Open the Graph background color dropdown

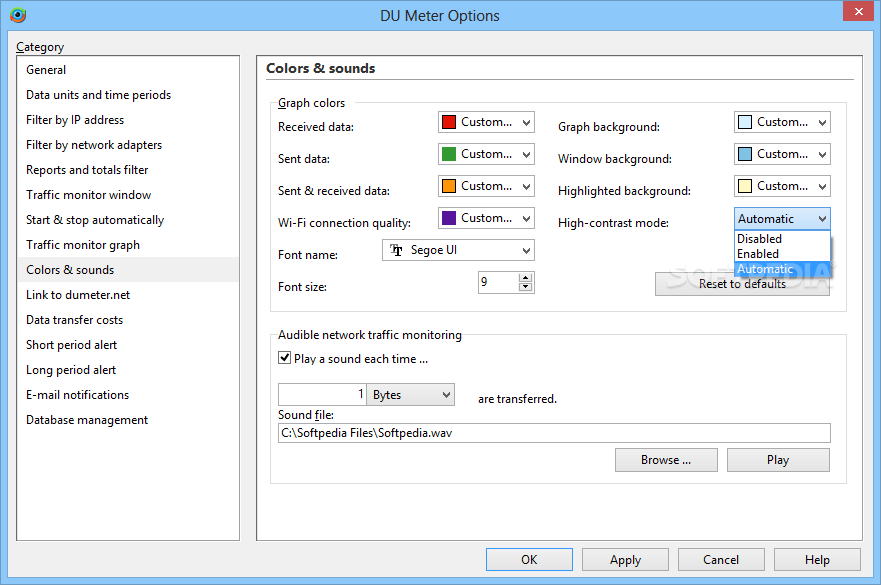pyautogui.click(x=782, y=122)
